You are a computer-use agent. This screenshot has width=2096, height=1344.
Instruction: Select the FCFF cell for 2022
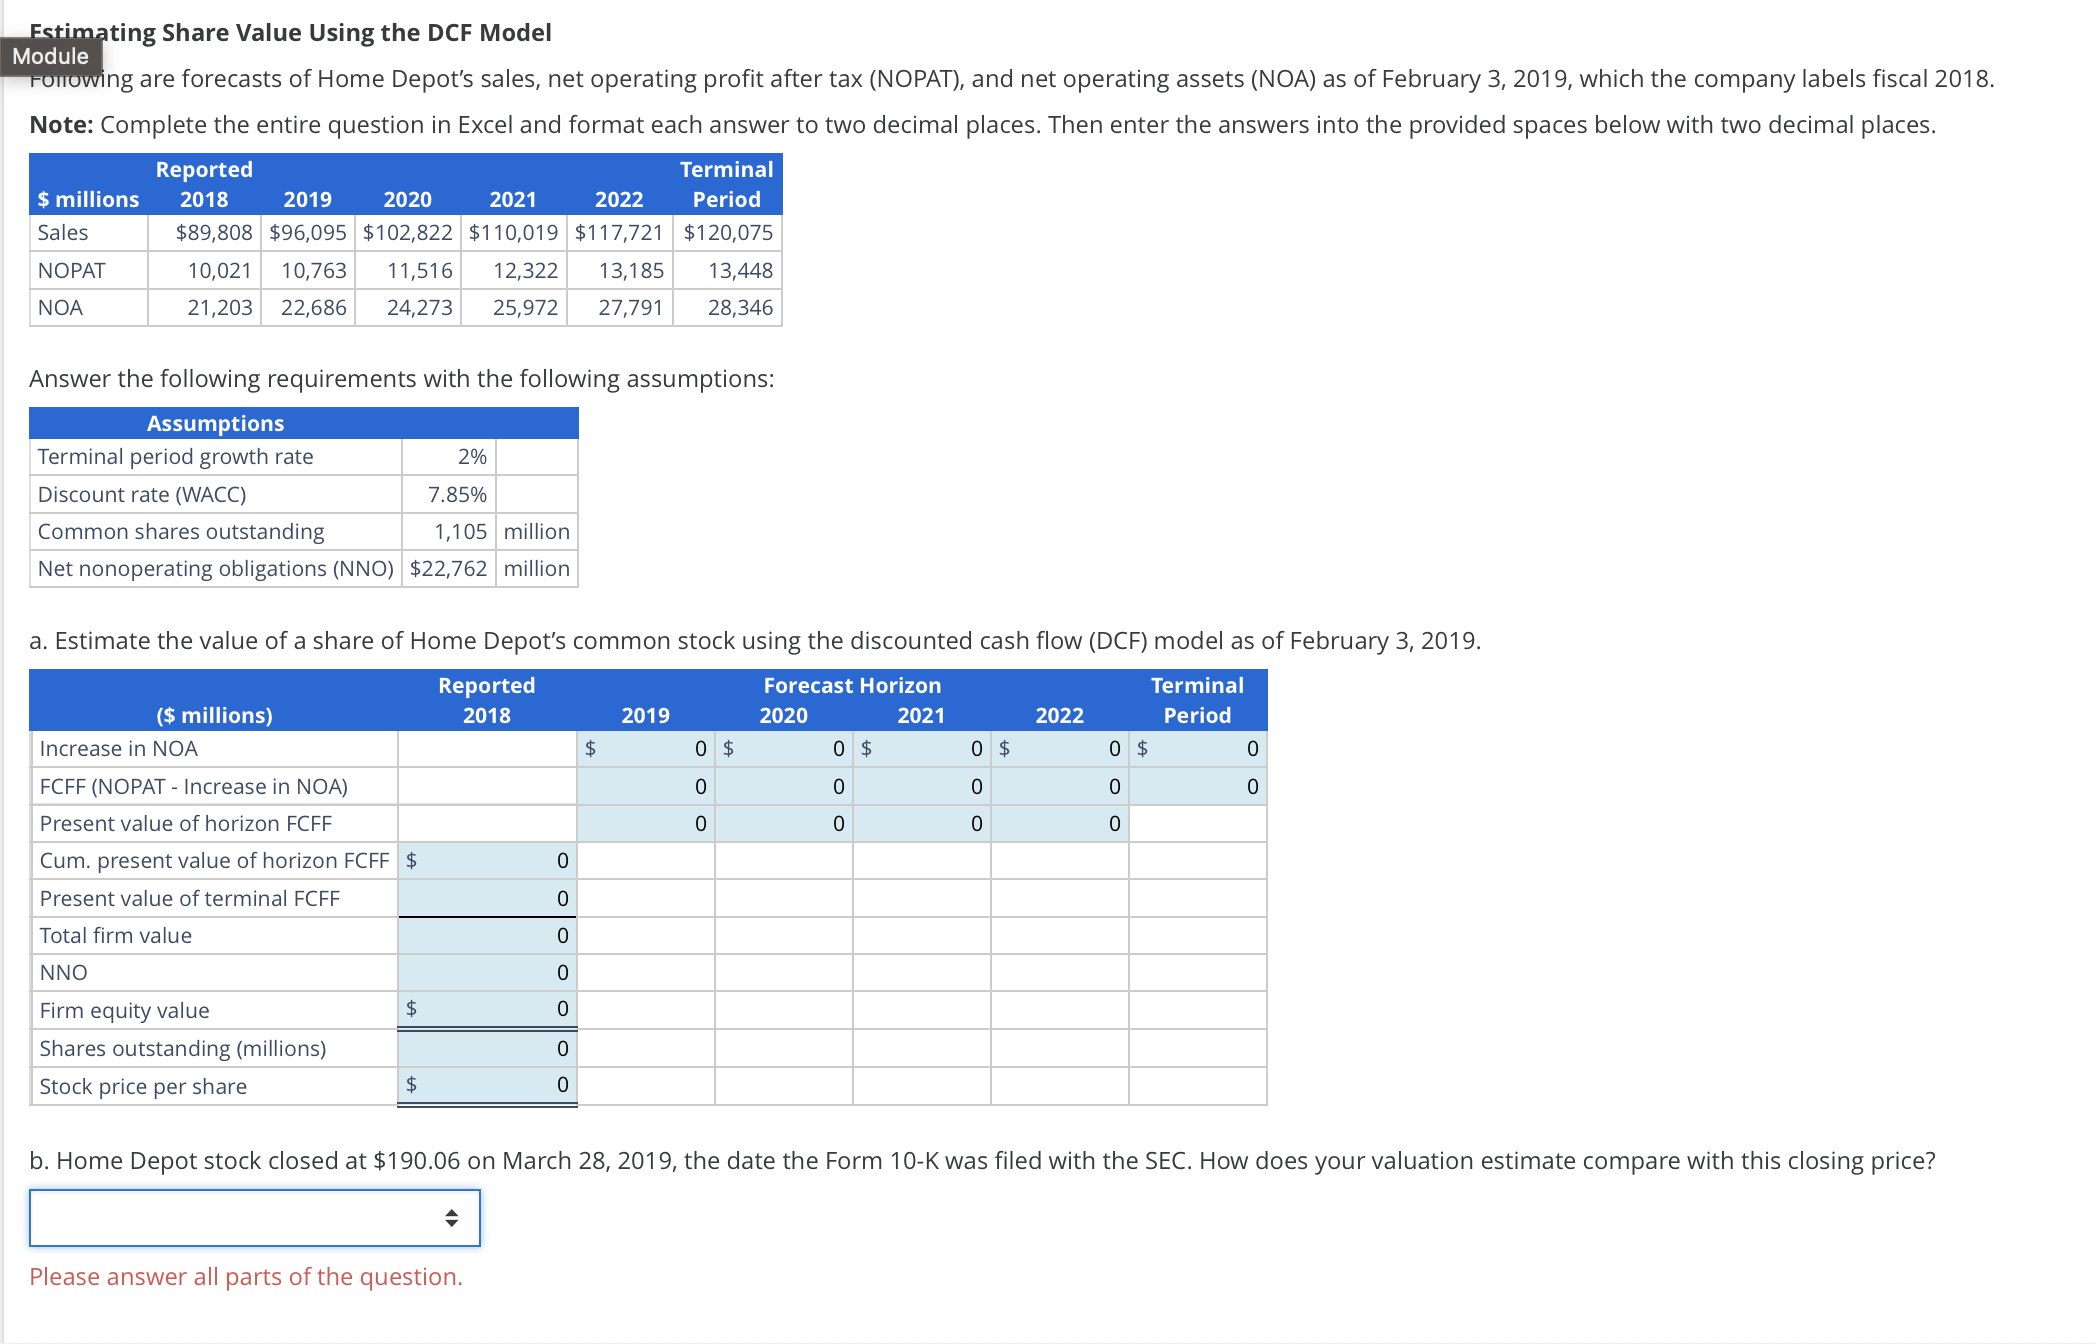[1058, 786]
